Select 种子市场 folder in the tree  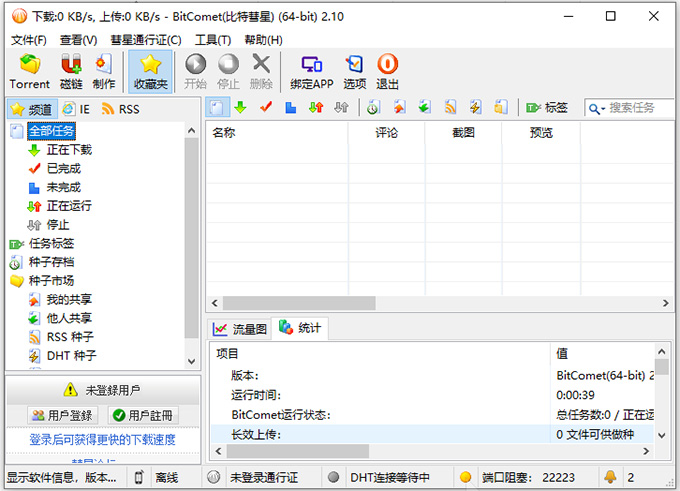click(51, 281)
